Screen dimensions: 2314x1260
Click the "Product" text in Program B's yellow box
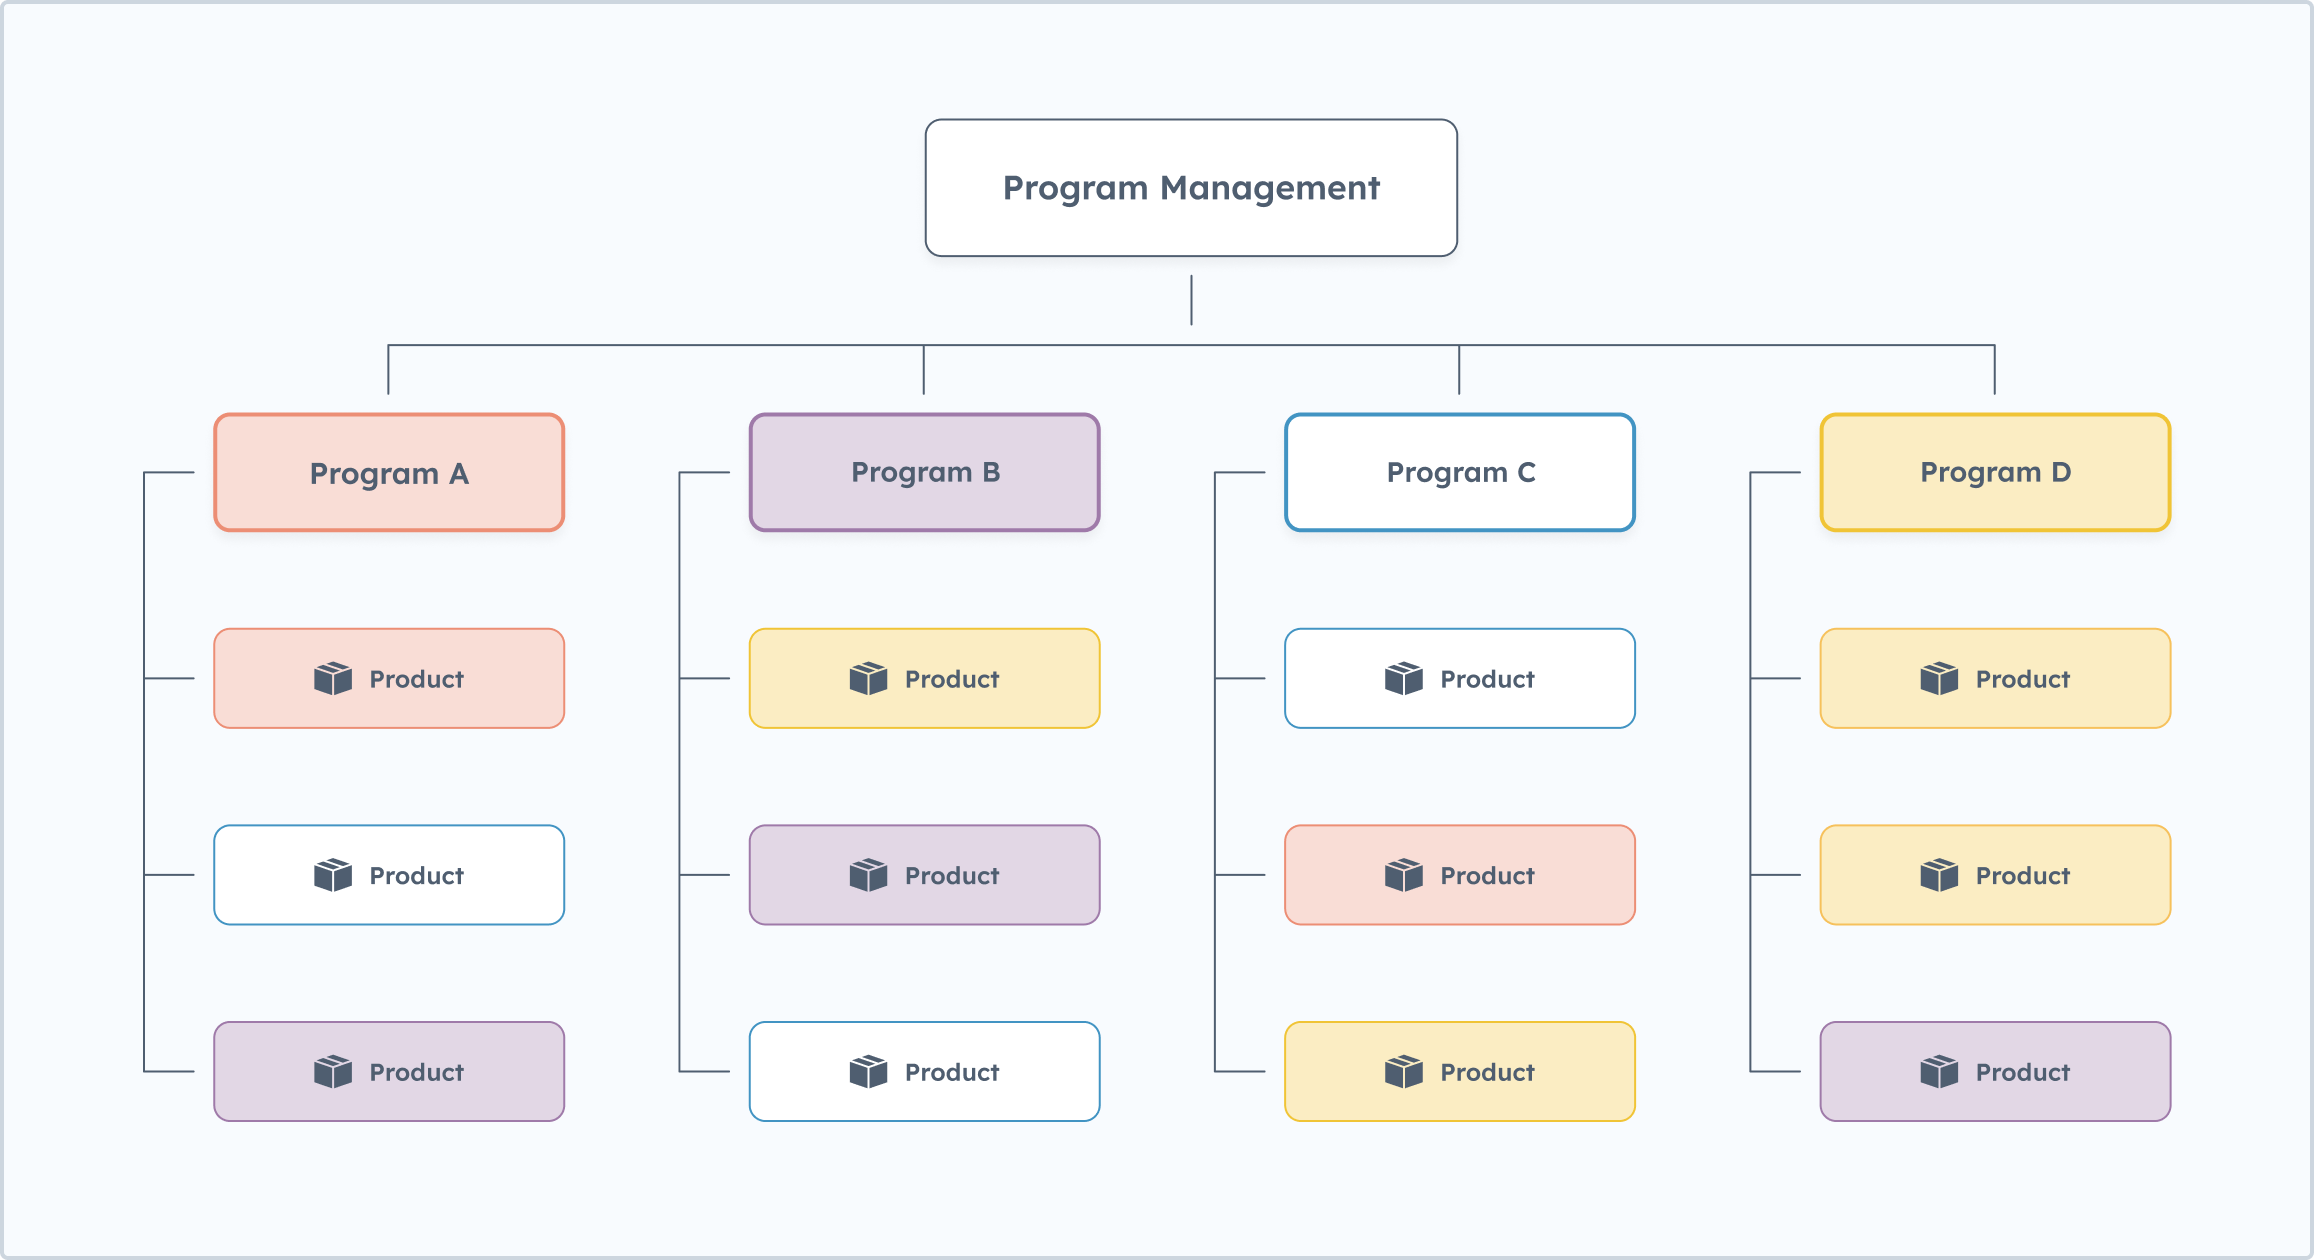pos(952,680)
